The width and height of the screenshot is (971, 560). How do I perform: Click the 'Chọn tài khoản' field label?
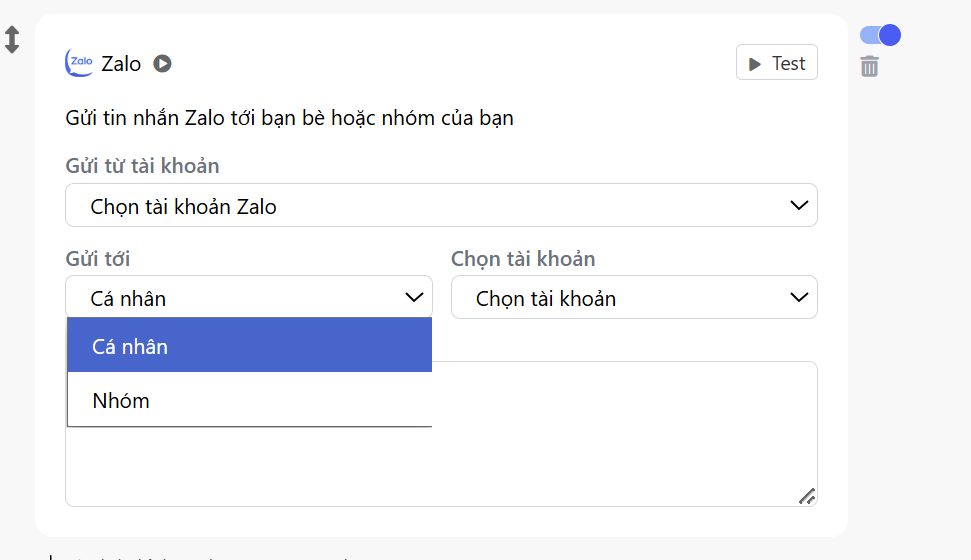(x=523, y=259)
